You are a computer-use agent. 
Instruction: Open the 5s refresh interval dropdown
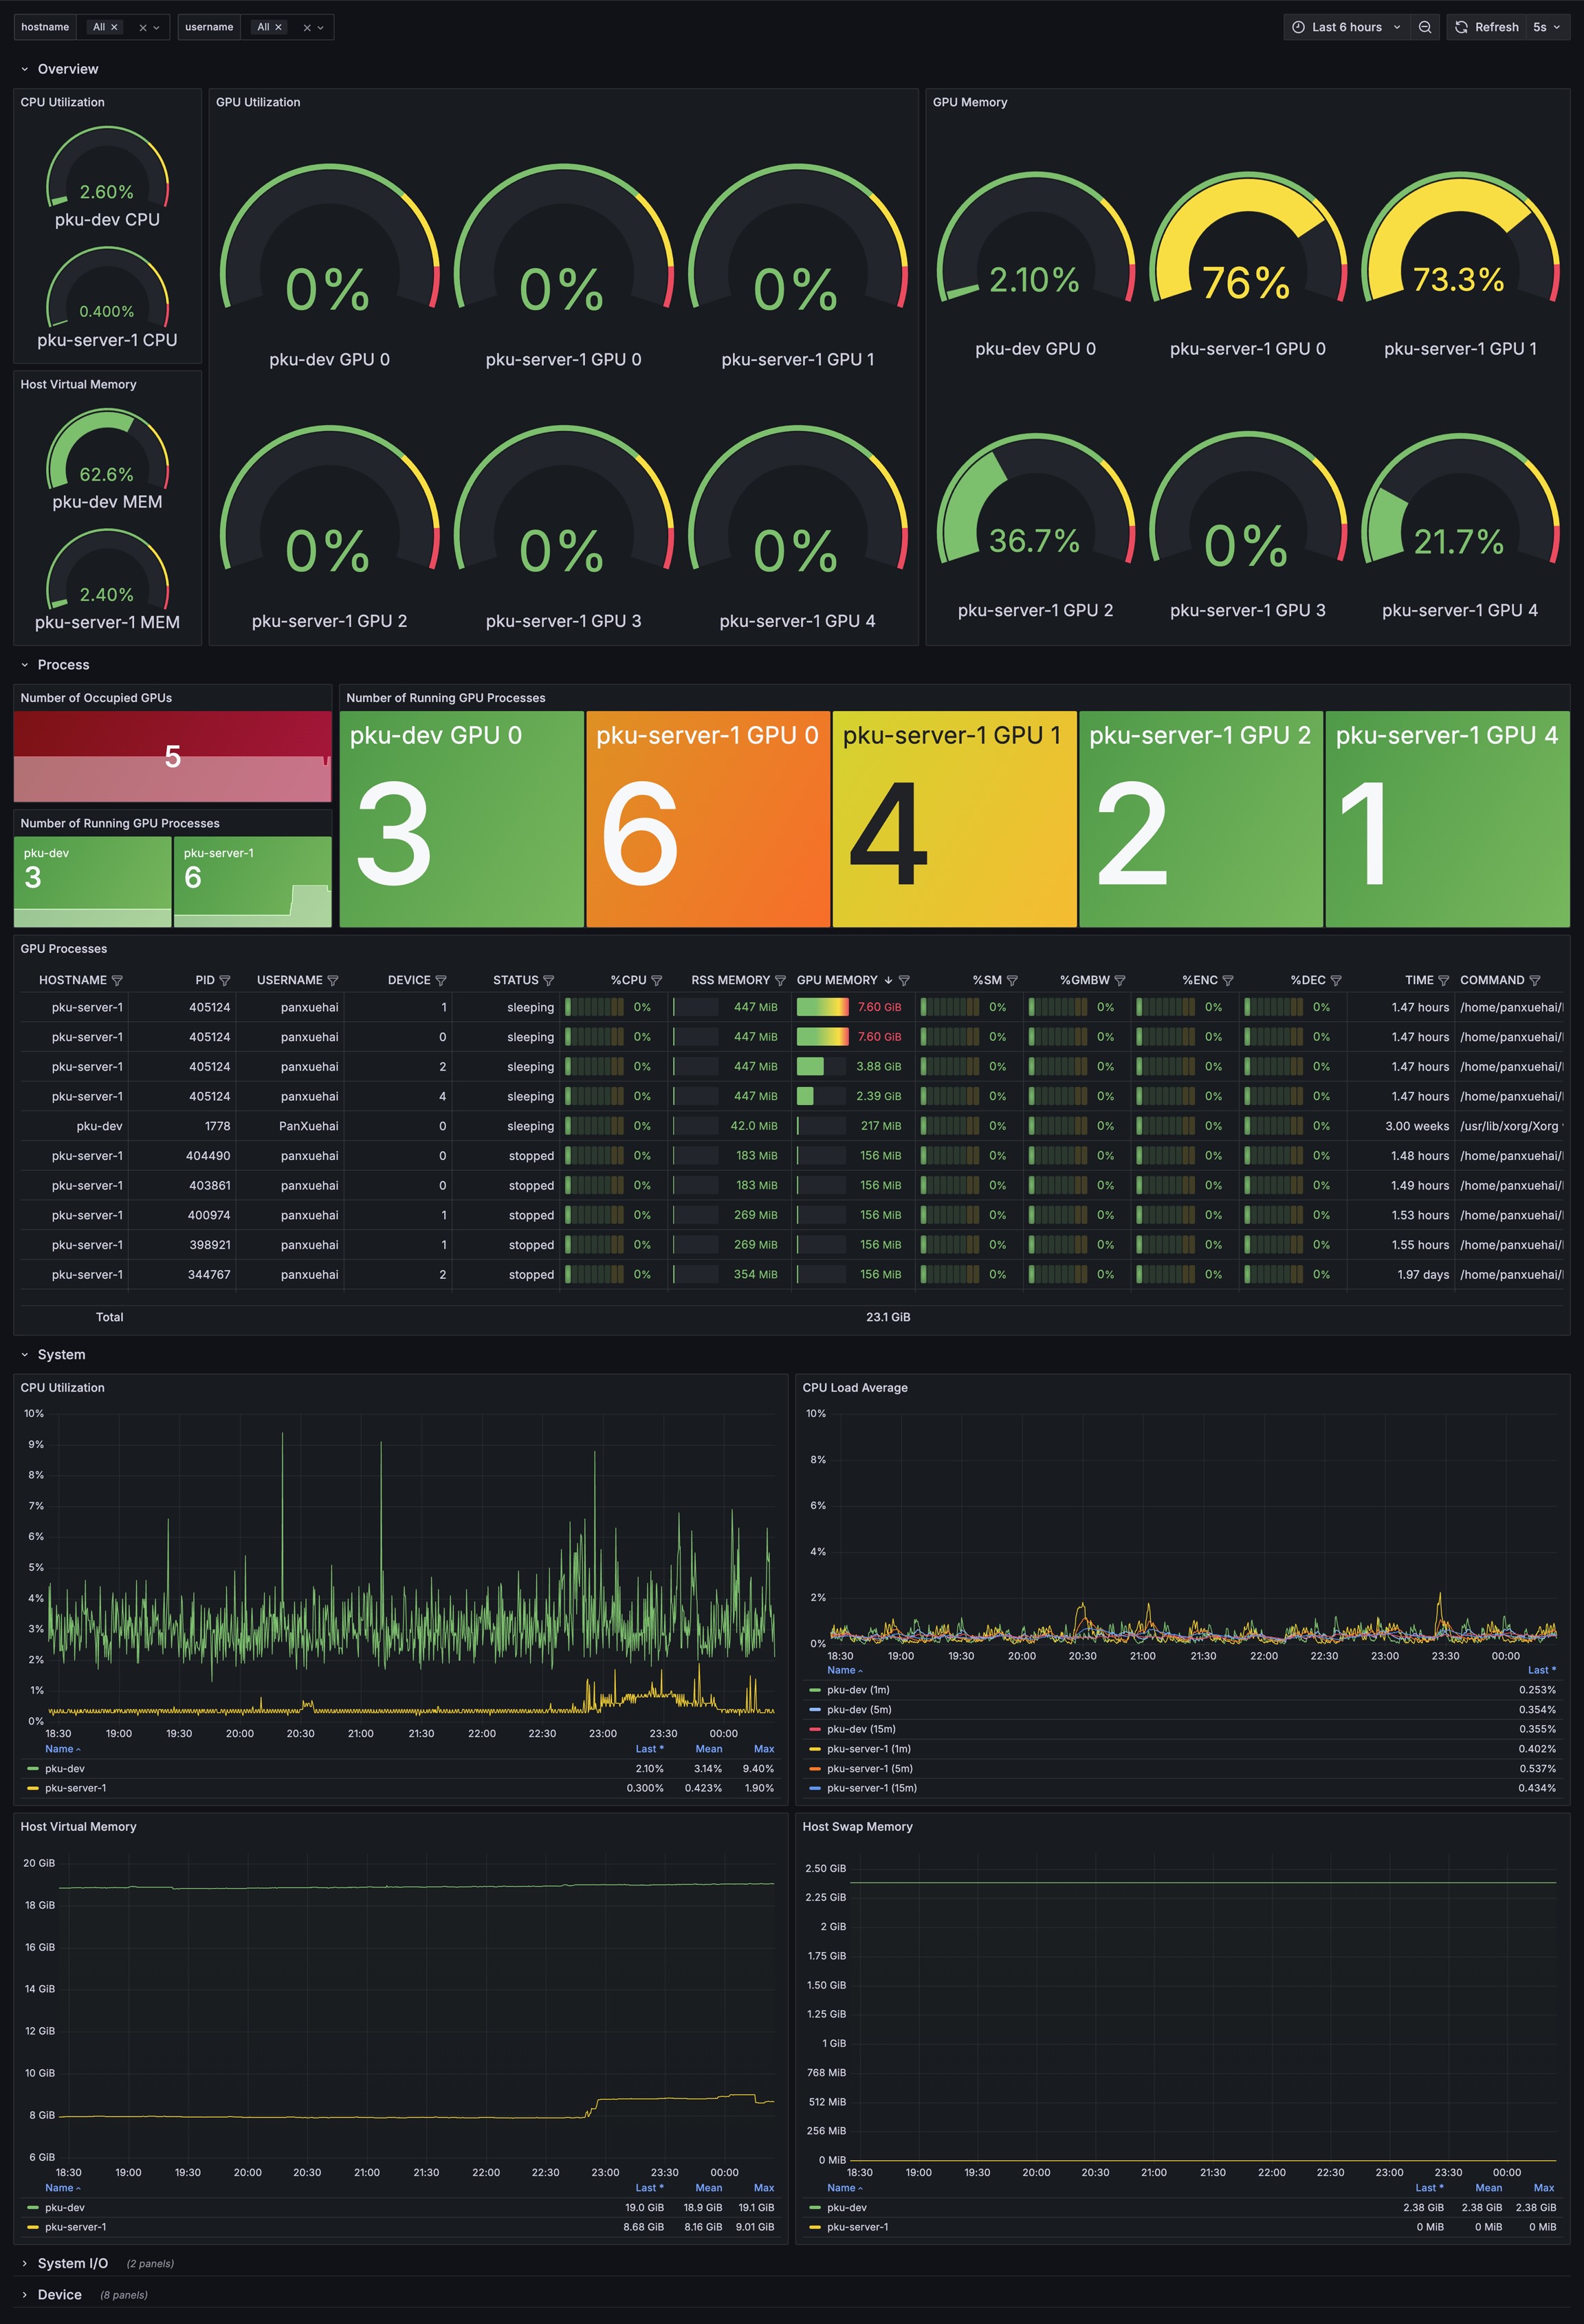[x=1547, y=27]
